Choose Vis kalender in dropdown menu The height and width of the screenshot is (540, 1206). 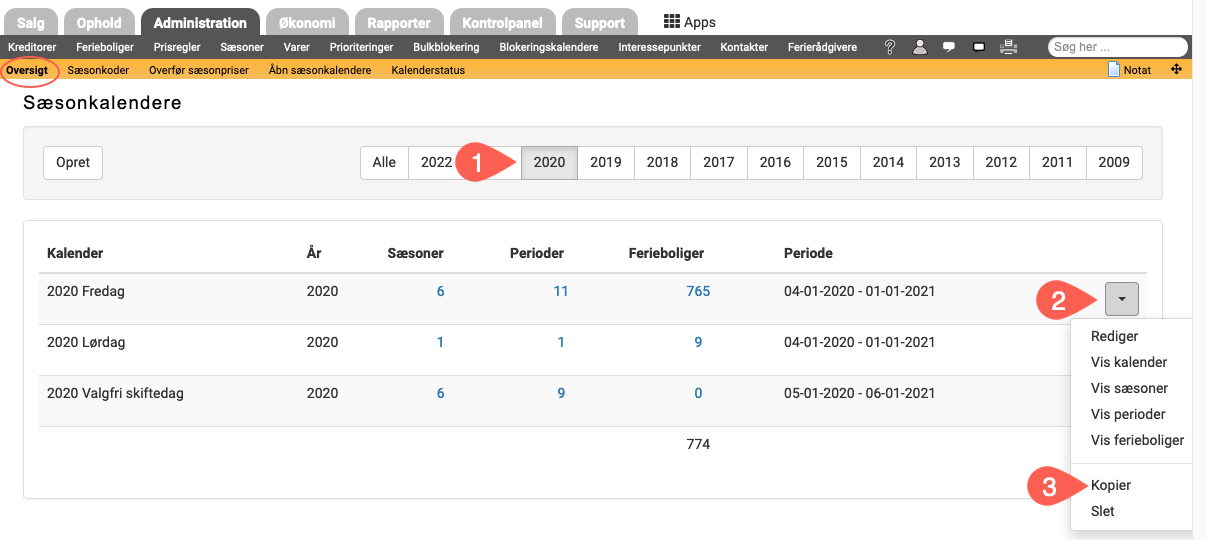[1129, 362]
